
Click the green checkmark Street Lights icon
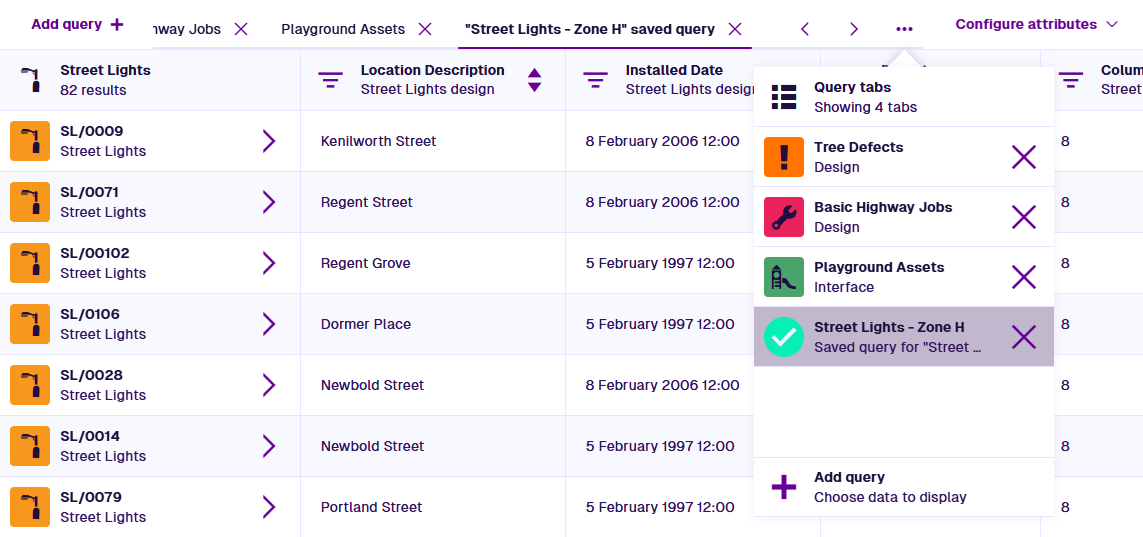pyautogui.click(x=783, y=337)
